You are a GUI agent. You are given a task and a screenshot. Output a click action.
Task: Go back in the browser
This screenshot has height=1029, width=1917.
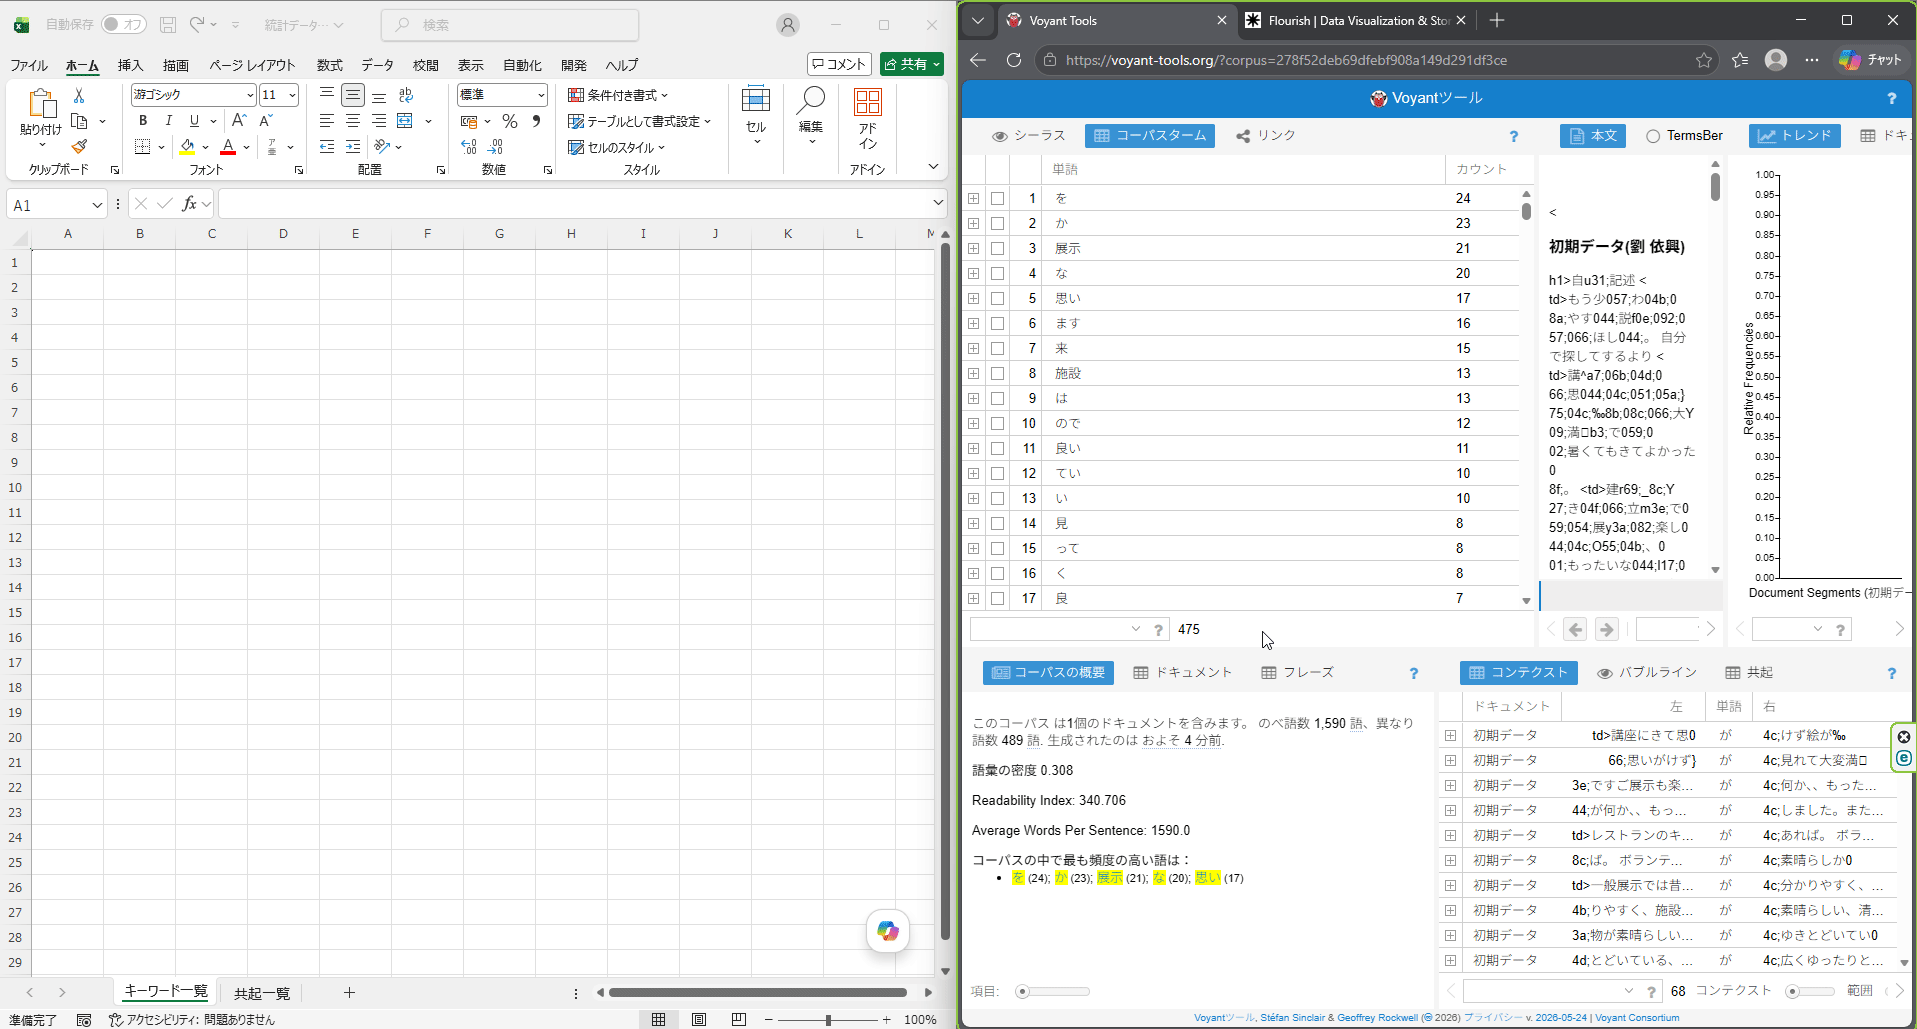(x=978, y=60)
